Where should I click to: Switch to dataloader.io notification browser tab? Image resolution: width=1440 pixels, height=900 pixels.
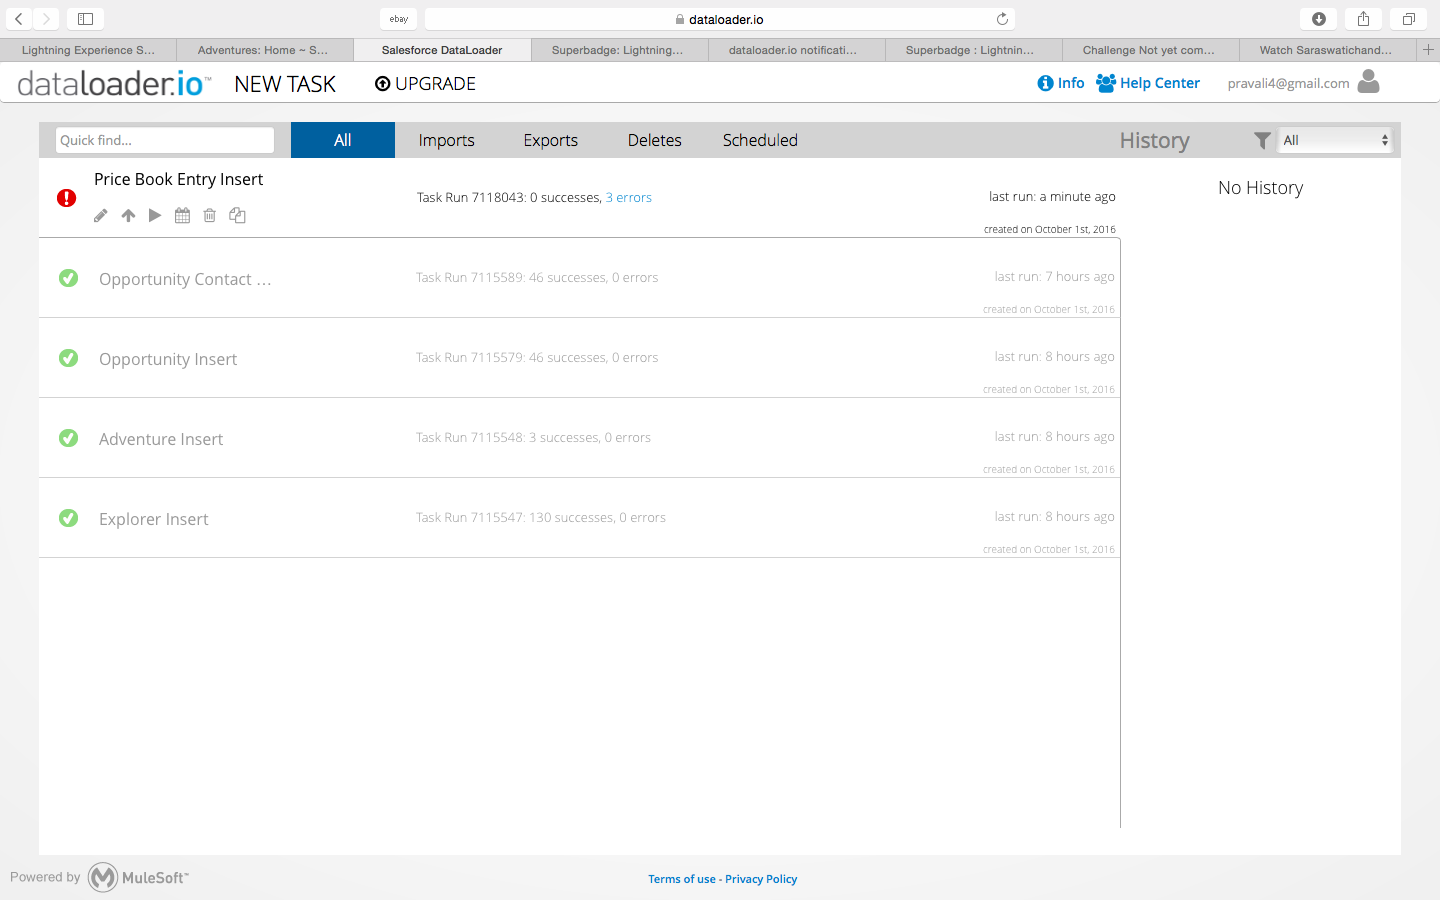point(796,50)
